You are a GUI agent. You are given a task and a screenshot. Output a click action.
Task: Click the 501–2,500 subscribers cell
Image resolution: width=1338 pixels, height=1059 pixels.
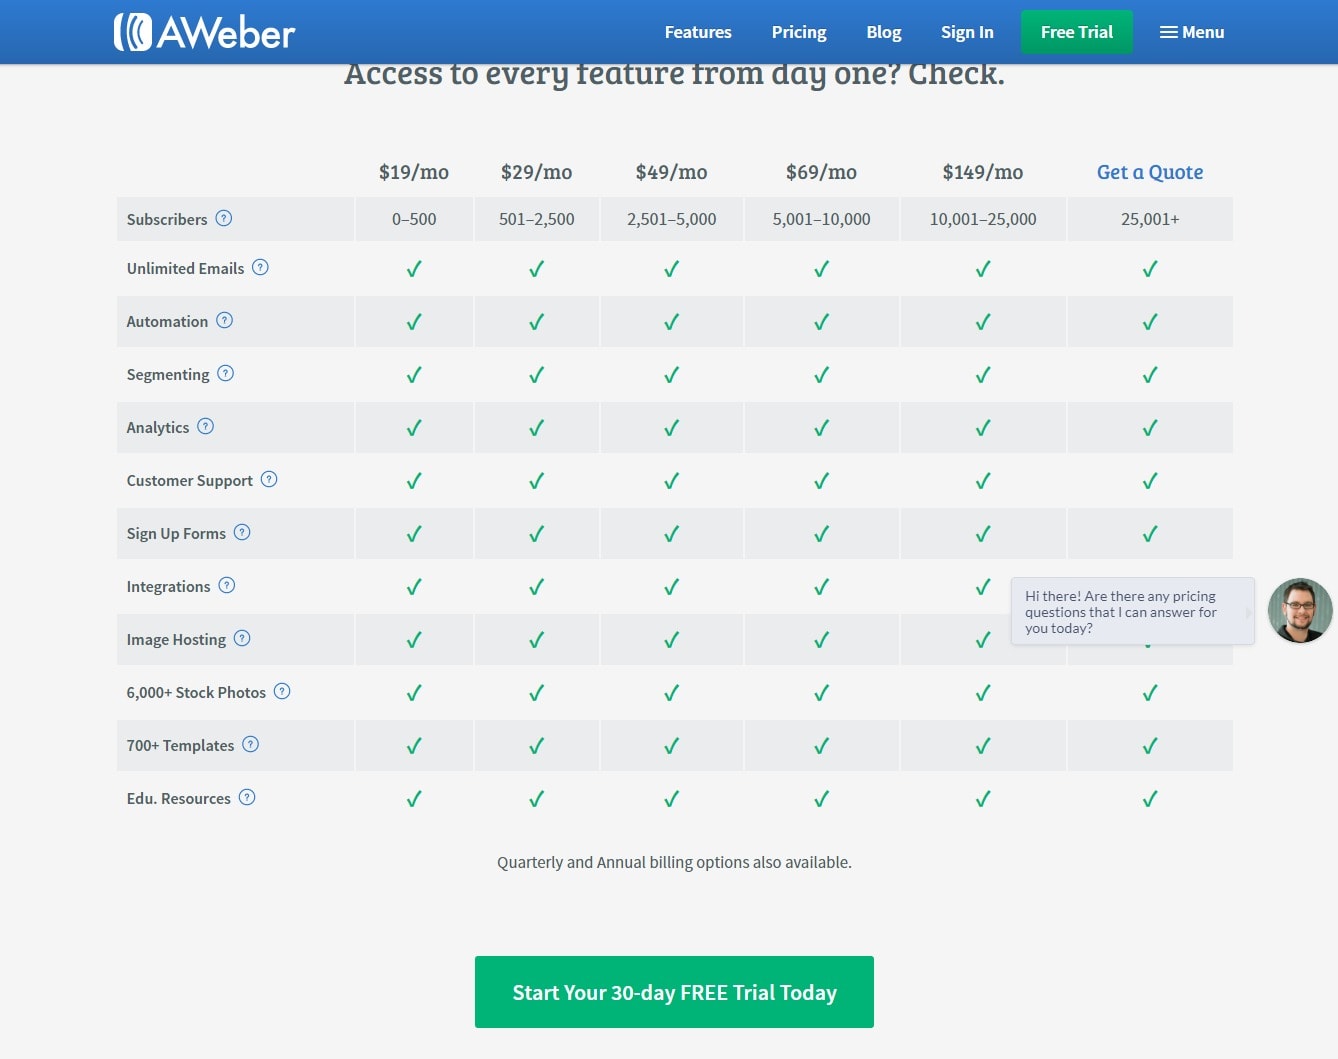[x=537, y=219]
